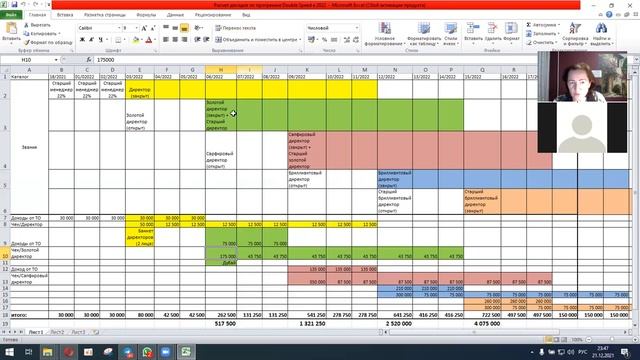
Task: Switch to the Формулы tab
Action: tap(146, 15)
